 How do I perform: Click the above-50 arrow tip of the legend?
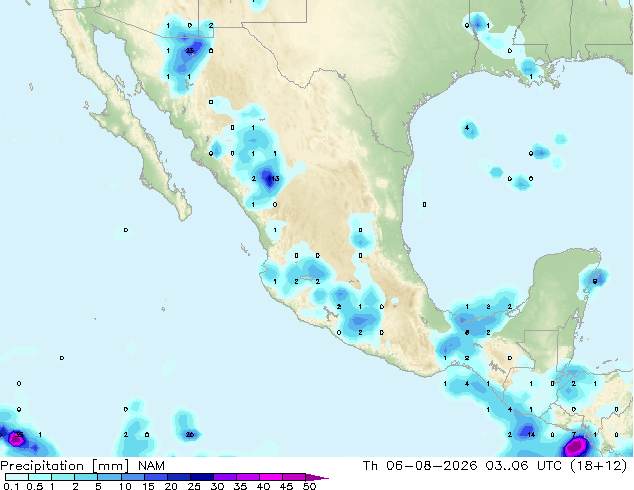click(317, 477)
